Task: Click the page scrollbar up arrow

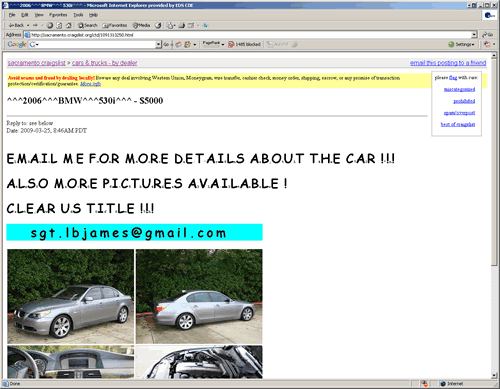Action: 494,55
